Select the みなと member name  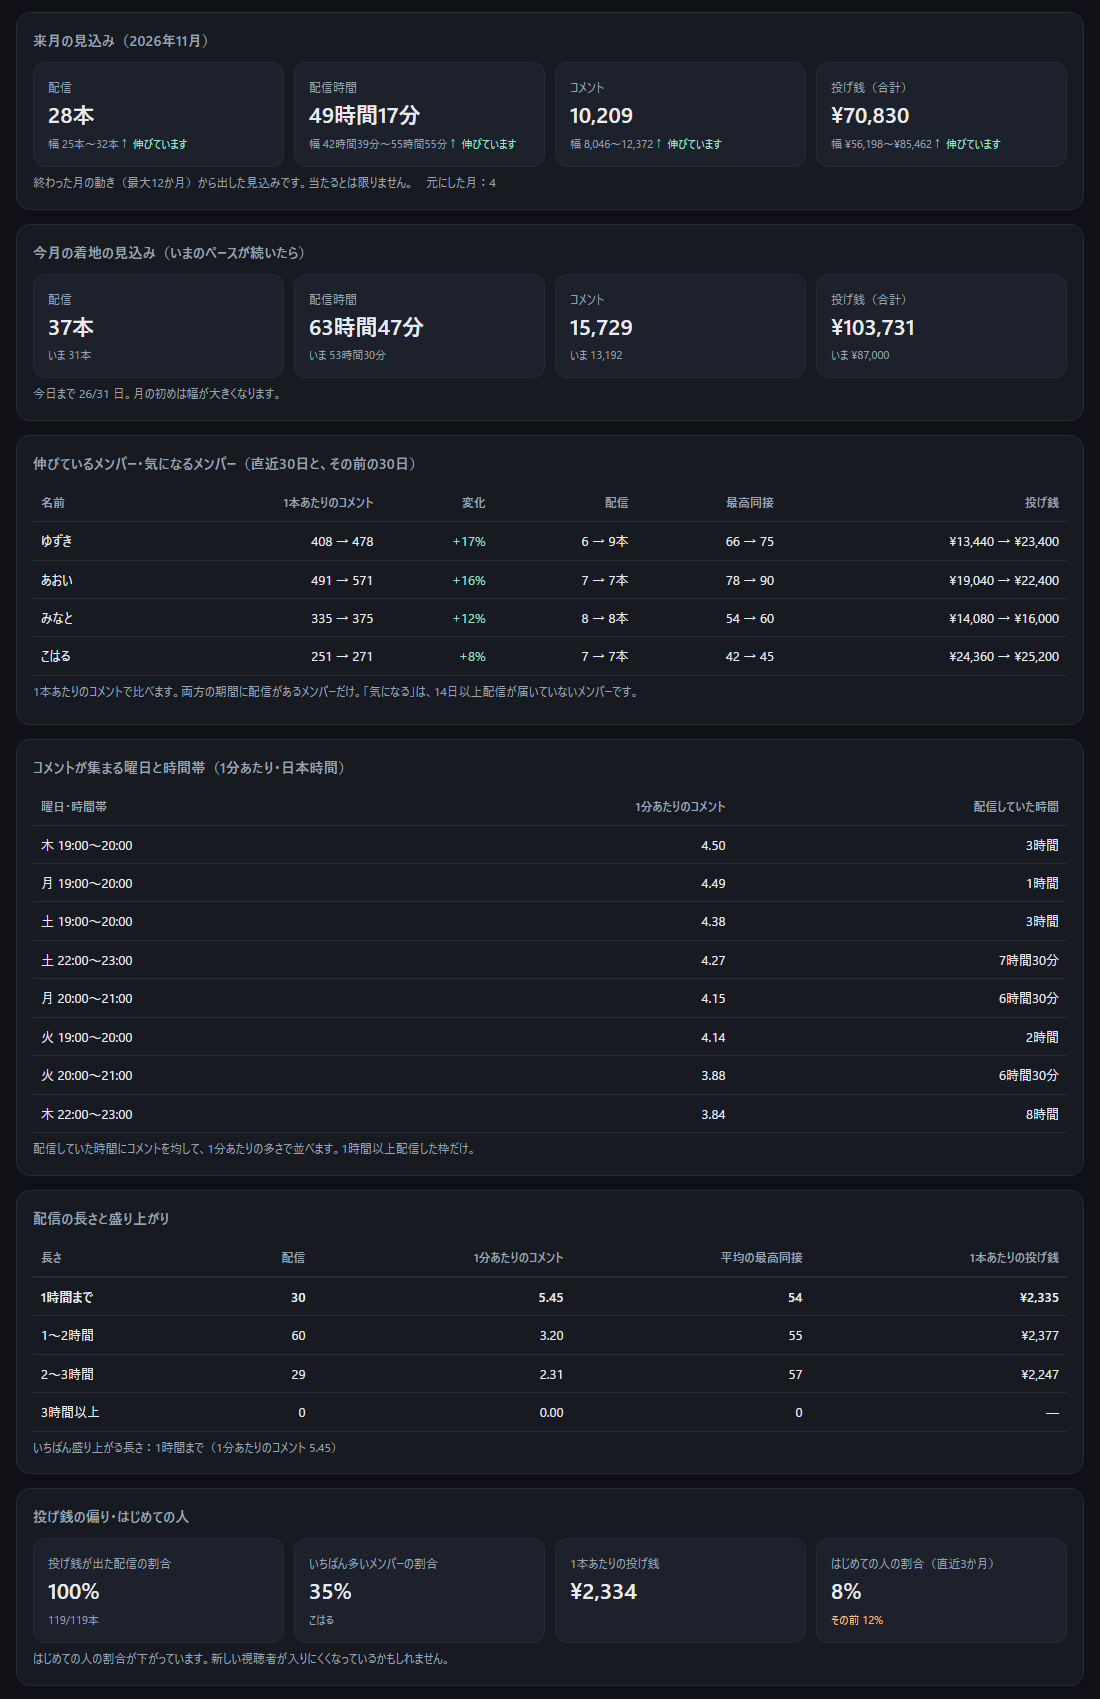click(x=57, y=618)
